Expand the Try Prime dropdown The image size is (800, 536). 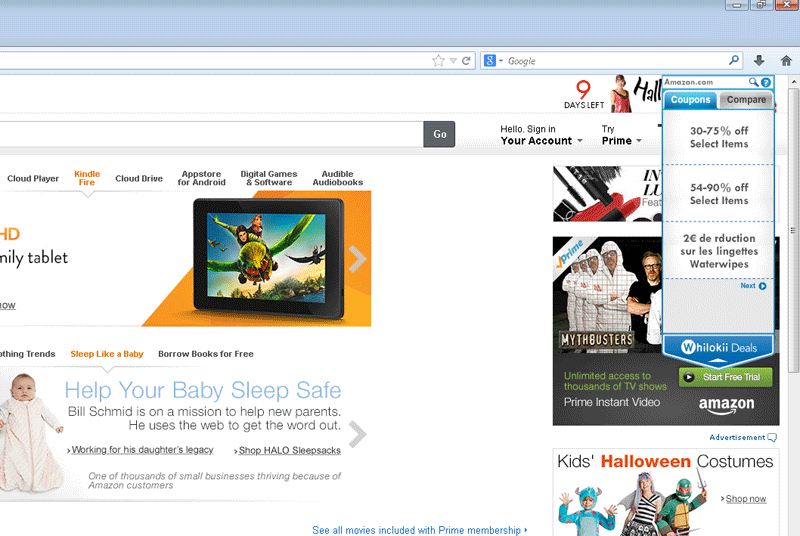pyautogui.click(x=621, y=141)
